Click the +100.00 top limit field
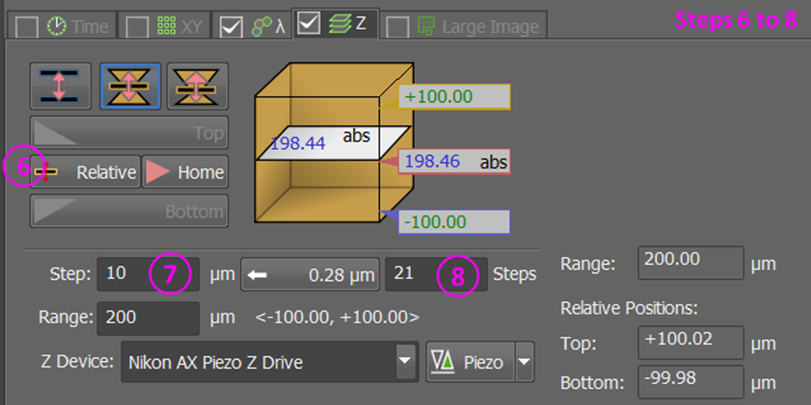Image resolution: width=811 pixels, height=405 pixels. [455, 97]
